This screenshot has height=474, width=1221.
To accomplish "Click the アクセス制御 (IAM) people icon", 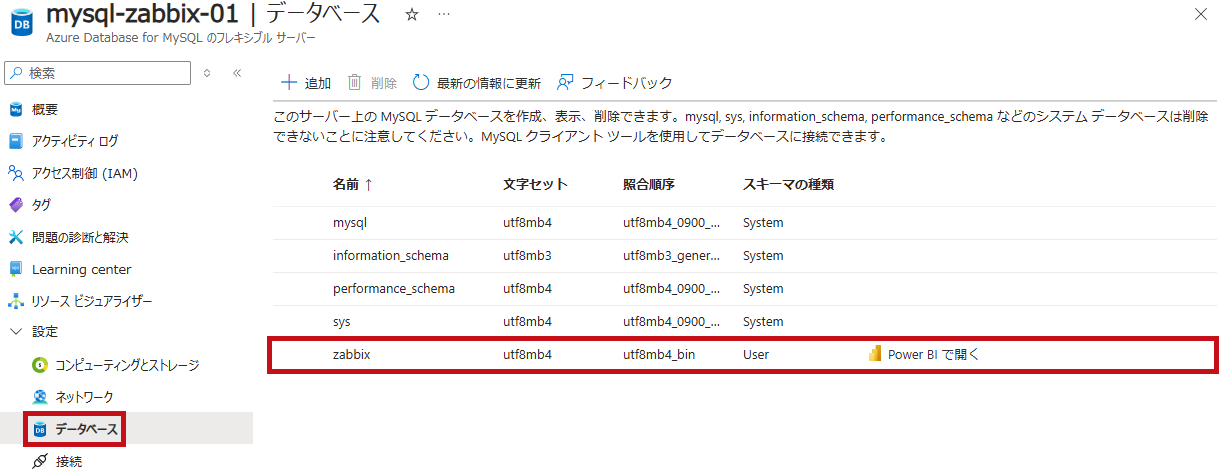I will pos(15,173).
